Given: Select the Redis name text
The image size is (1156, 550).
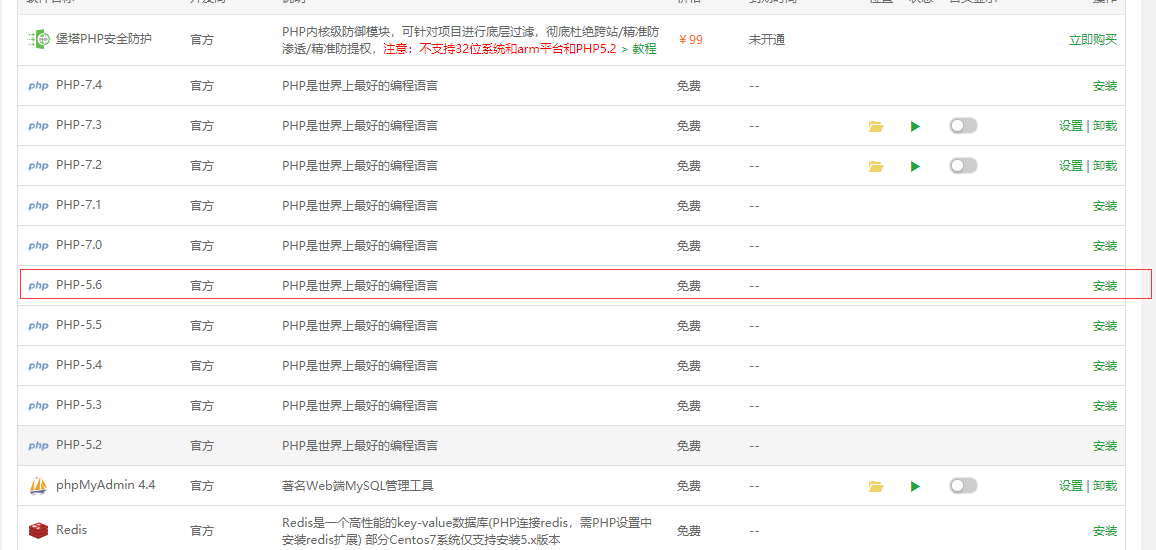Looking at the screenshot, I should [x=72, y=530].
